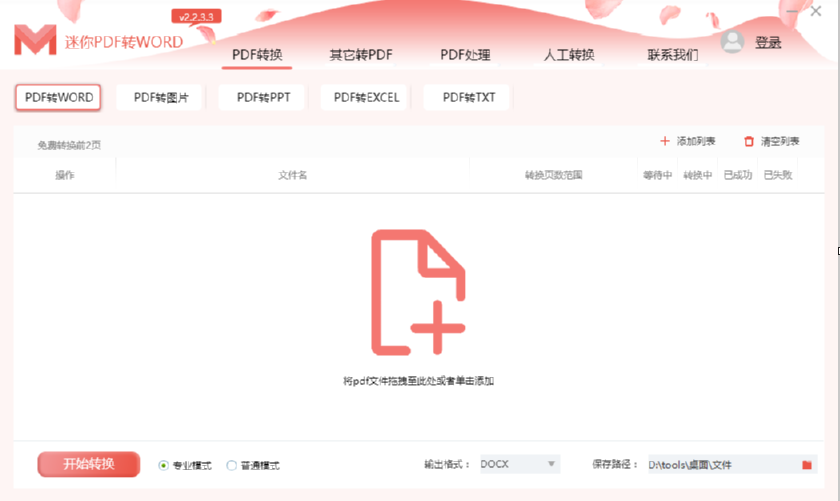Viewport: 840px width, 501px height.
Task: Click the v2.2.3.3 version badge
Action: tap(196, 17)
